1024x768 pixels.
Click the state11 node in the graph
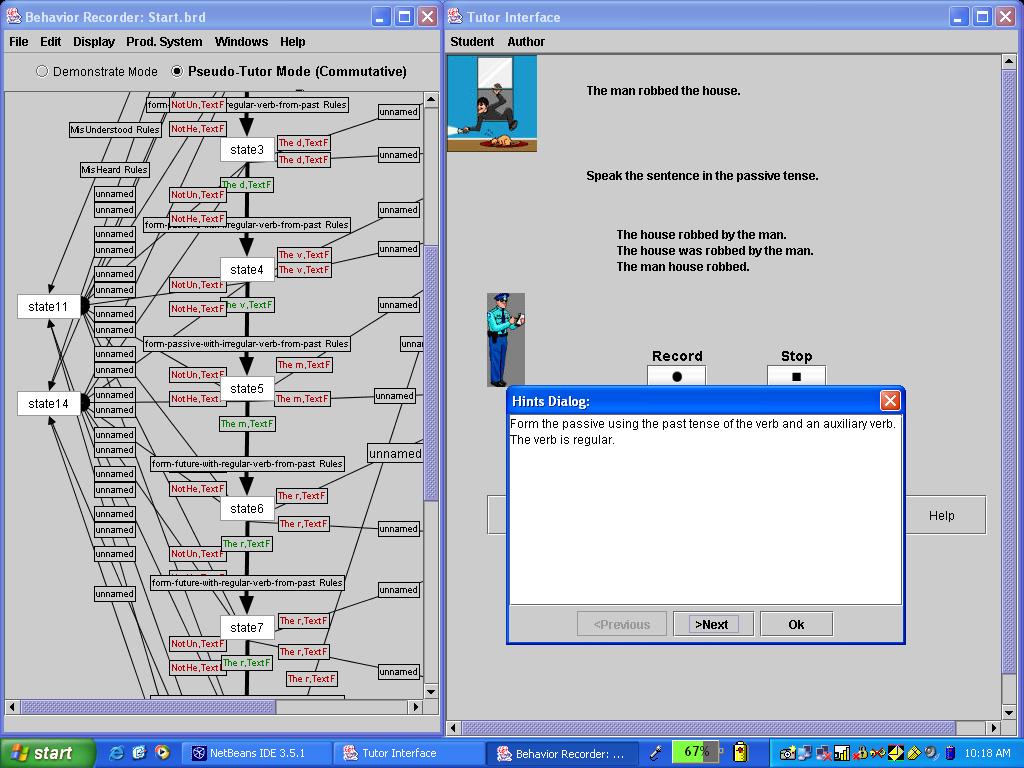48,307
